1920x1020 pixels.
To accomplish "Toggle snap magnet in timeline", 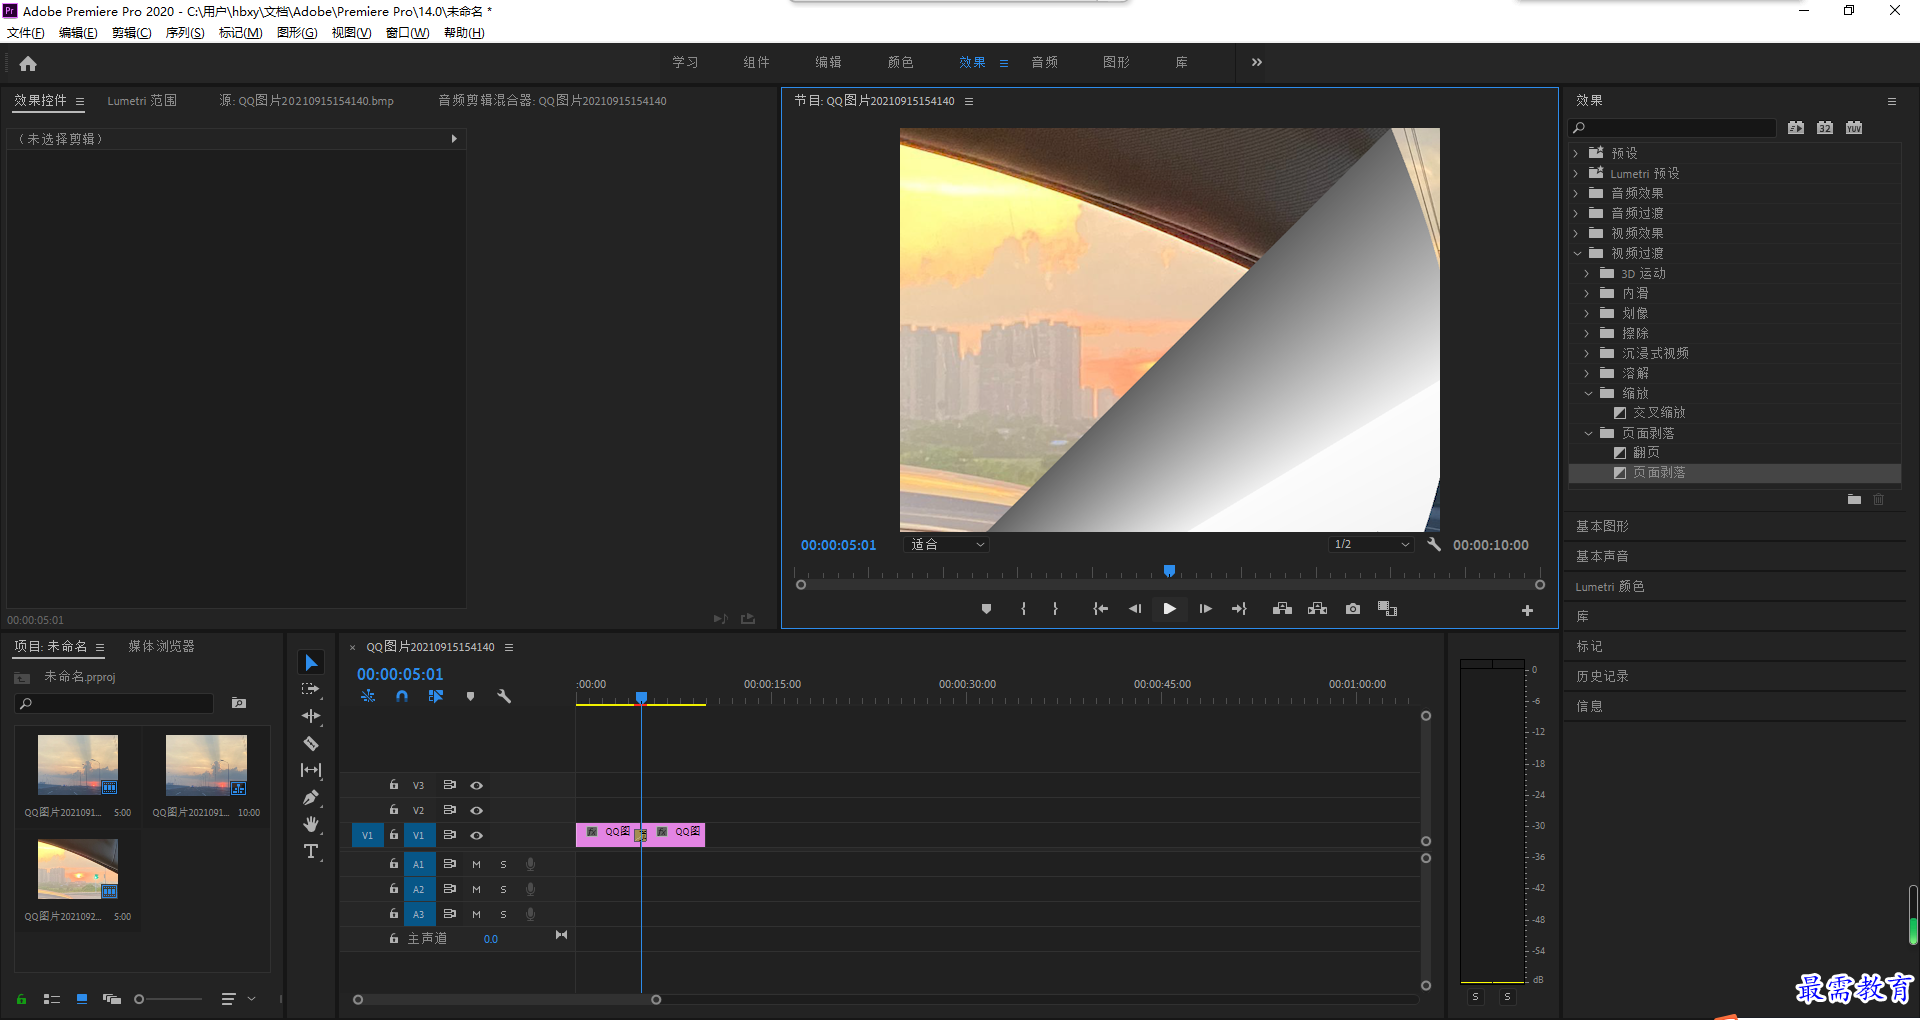I will pyautogui.click(x=402, y=696).
